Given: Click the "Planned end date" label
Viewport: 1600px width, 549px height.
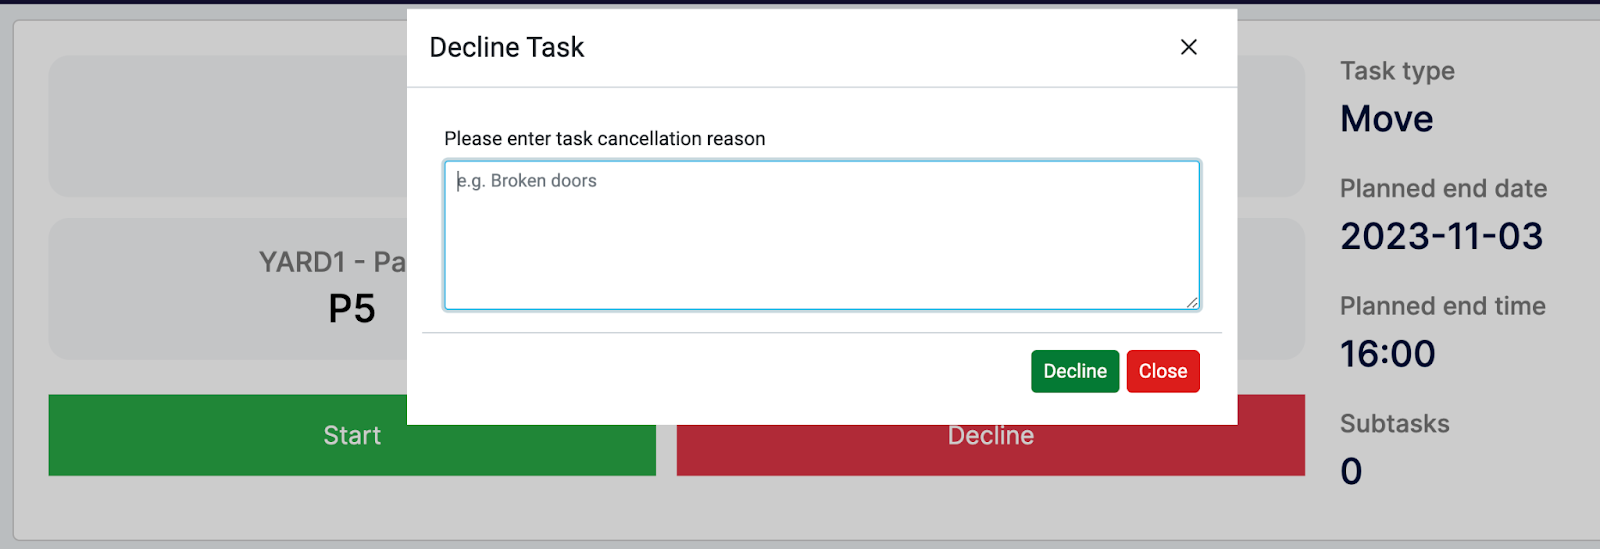Looking at the screenshot, I should [x=1443, y=189].
